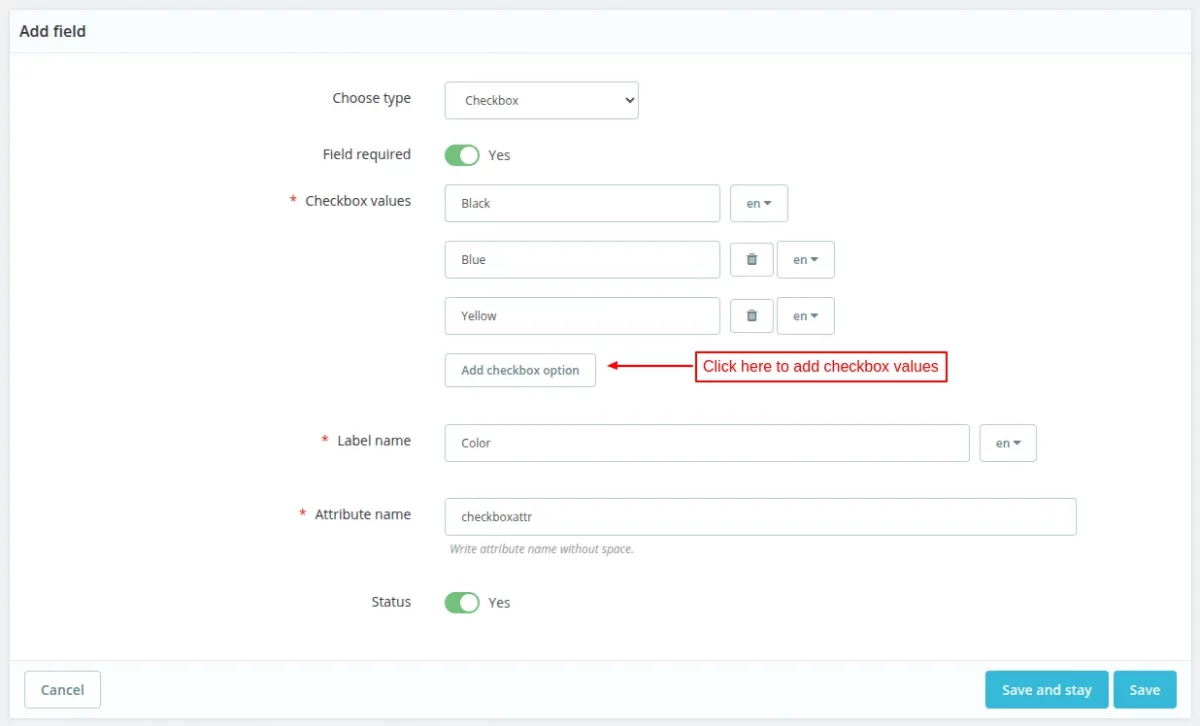Delete the "Blue" checkbox value with trash icon

tap(751, 259)
